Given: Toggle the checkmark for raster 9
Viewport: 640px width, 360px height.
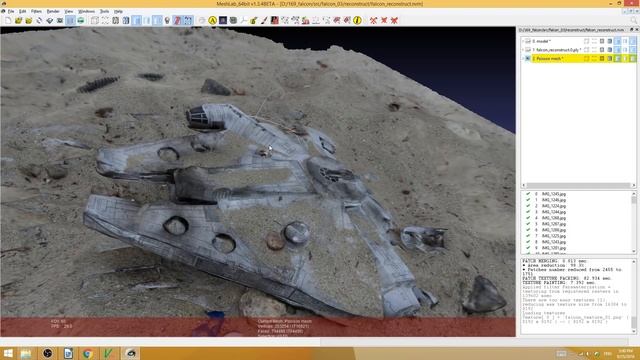Looking at the screenshot, I should pos(528,248).
